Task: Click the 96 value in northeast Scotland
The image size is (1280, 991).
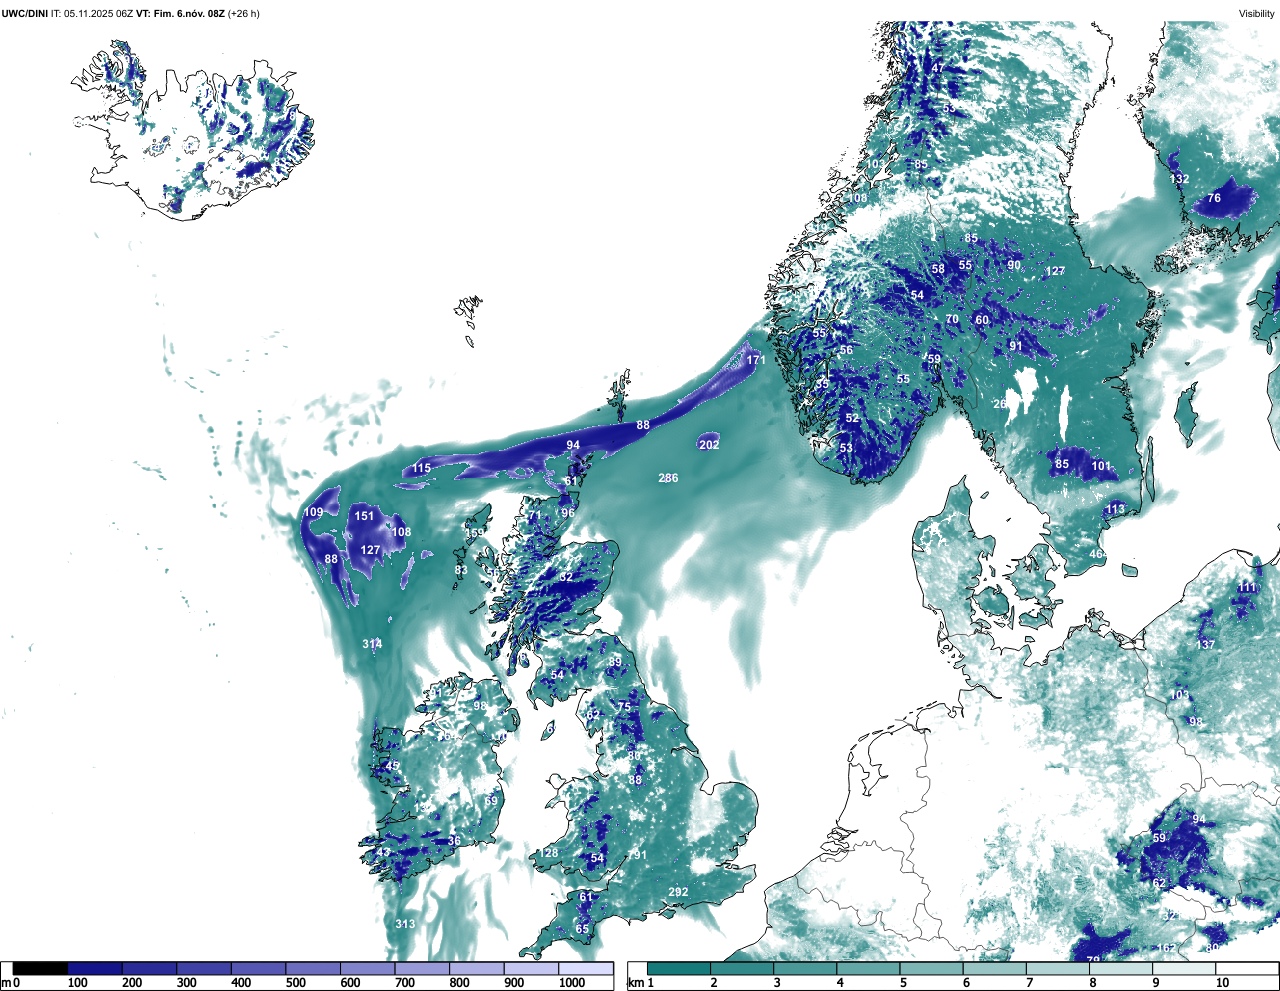Action: 568,513
